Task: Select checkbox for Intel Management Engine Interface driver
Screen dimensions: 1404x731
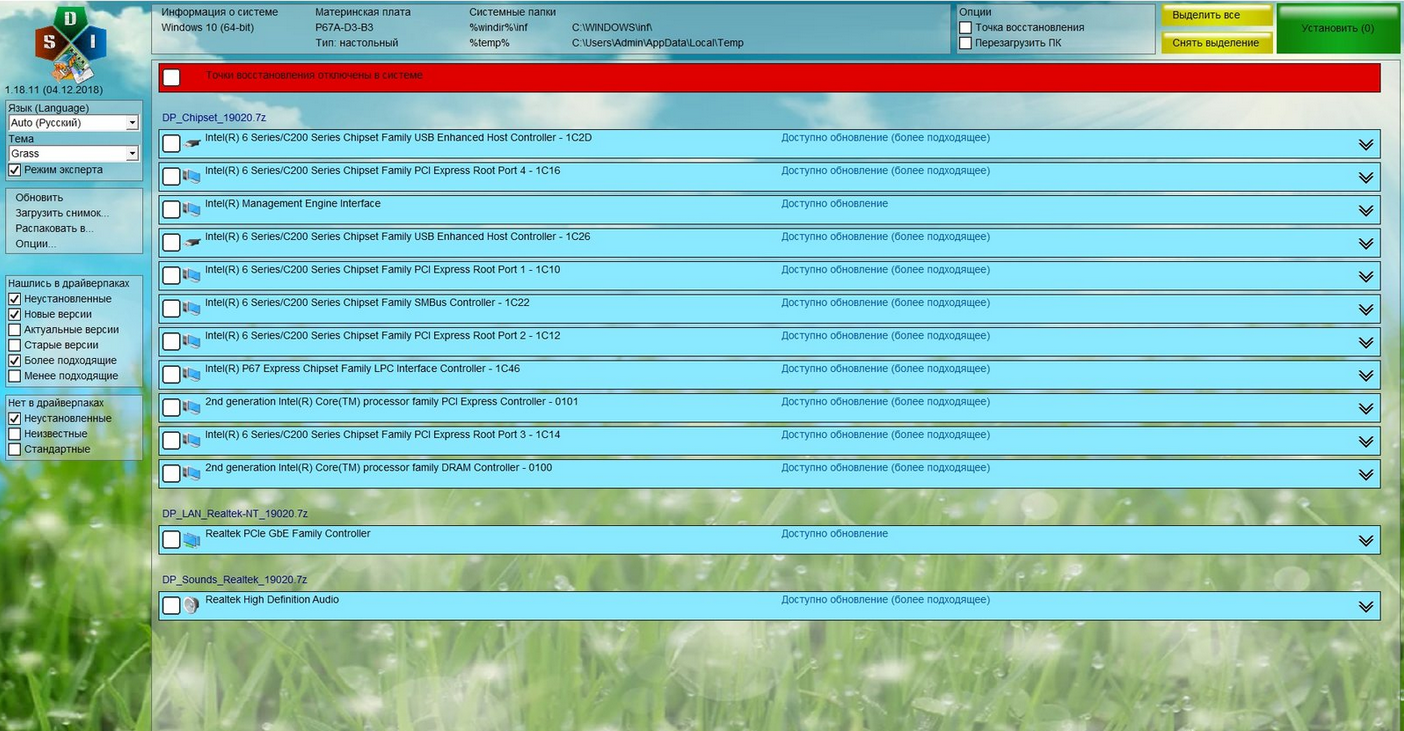Action: click(x=172, y=210)
